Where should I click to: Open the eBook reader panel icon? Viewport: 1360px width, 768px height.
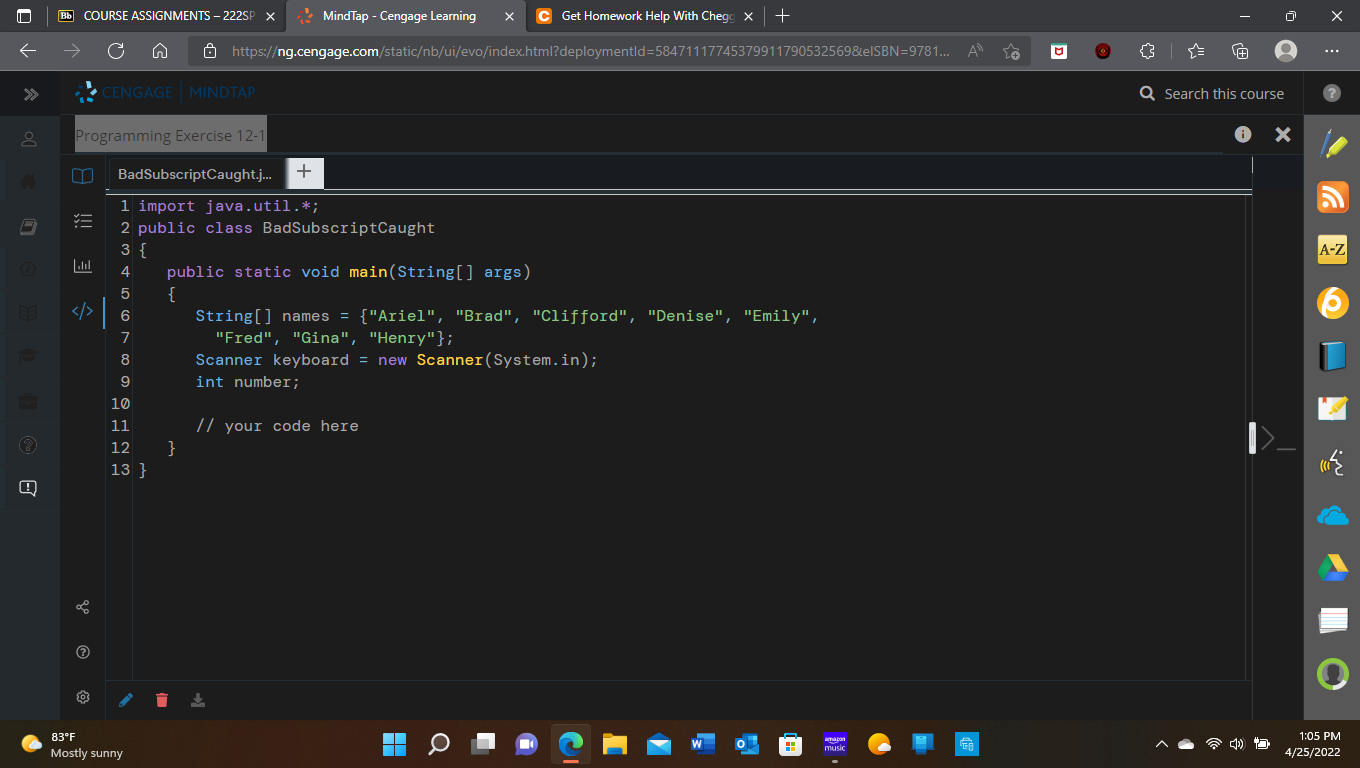point(83,176)
